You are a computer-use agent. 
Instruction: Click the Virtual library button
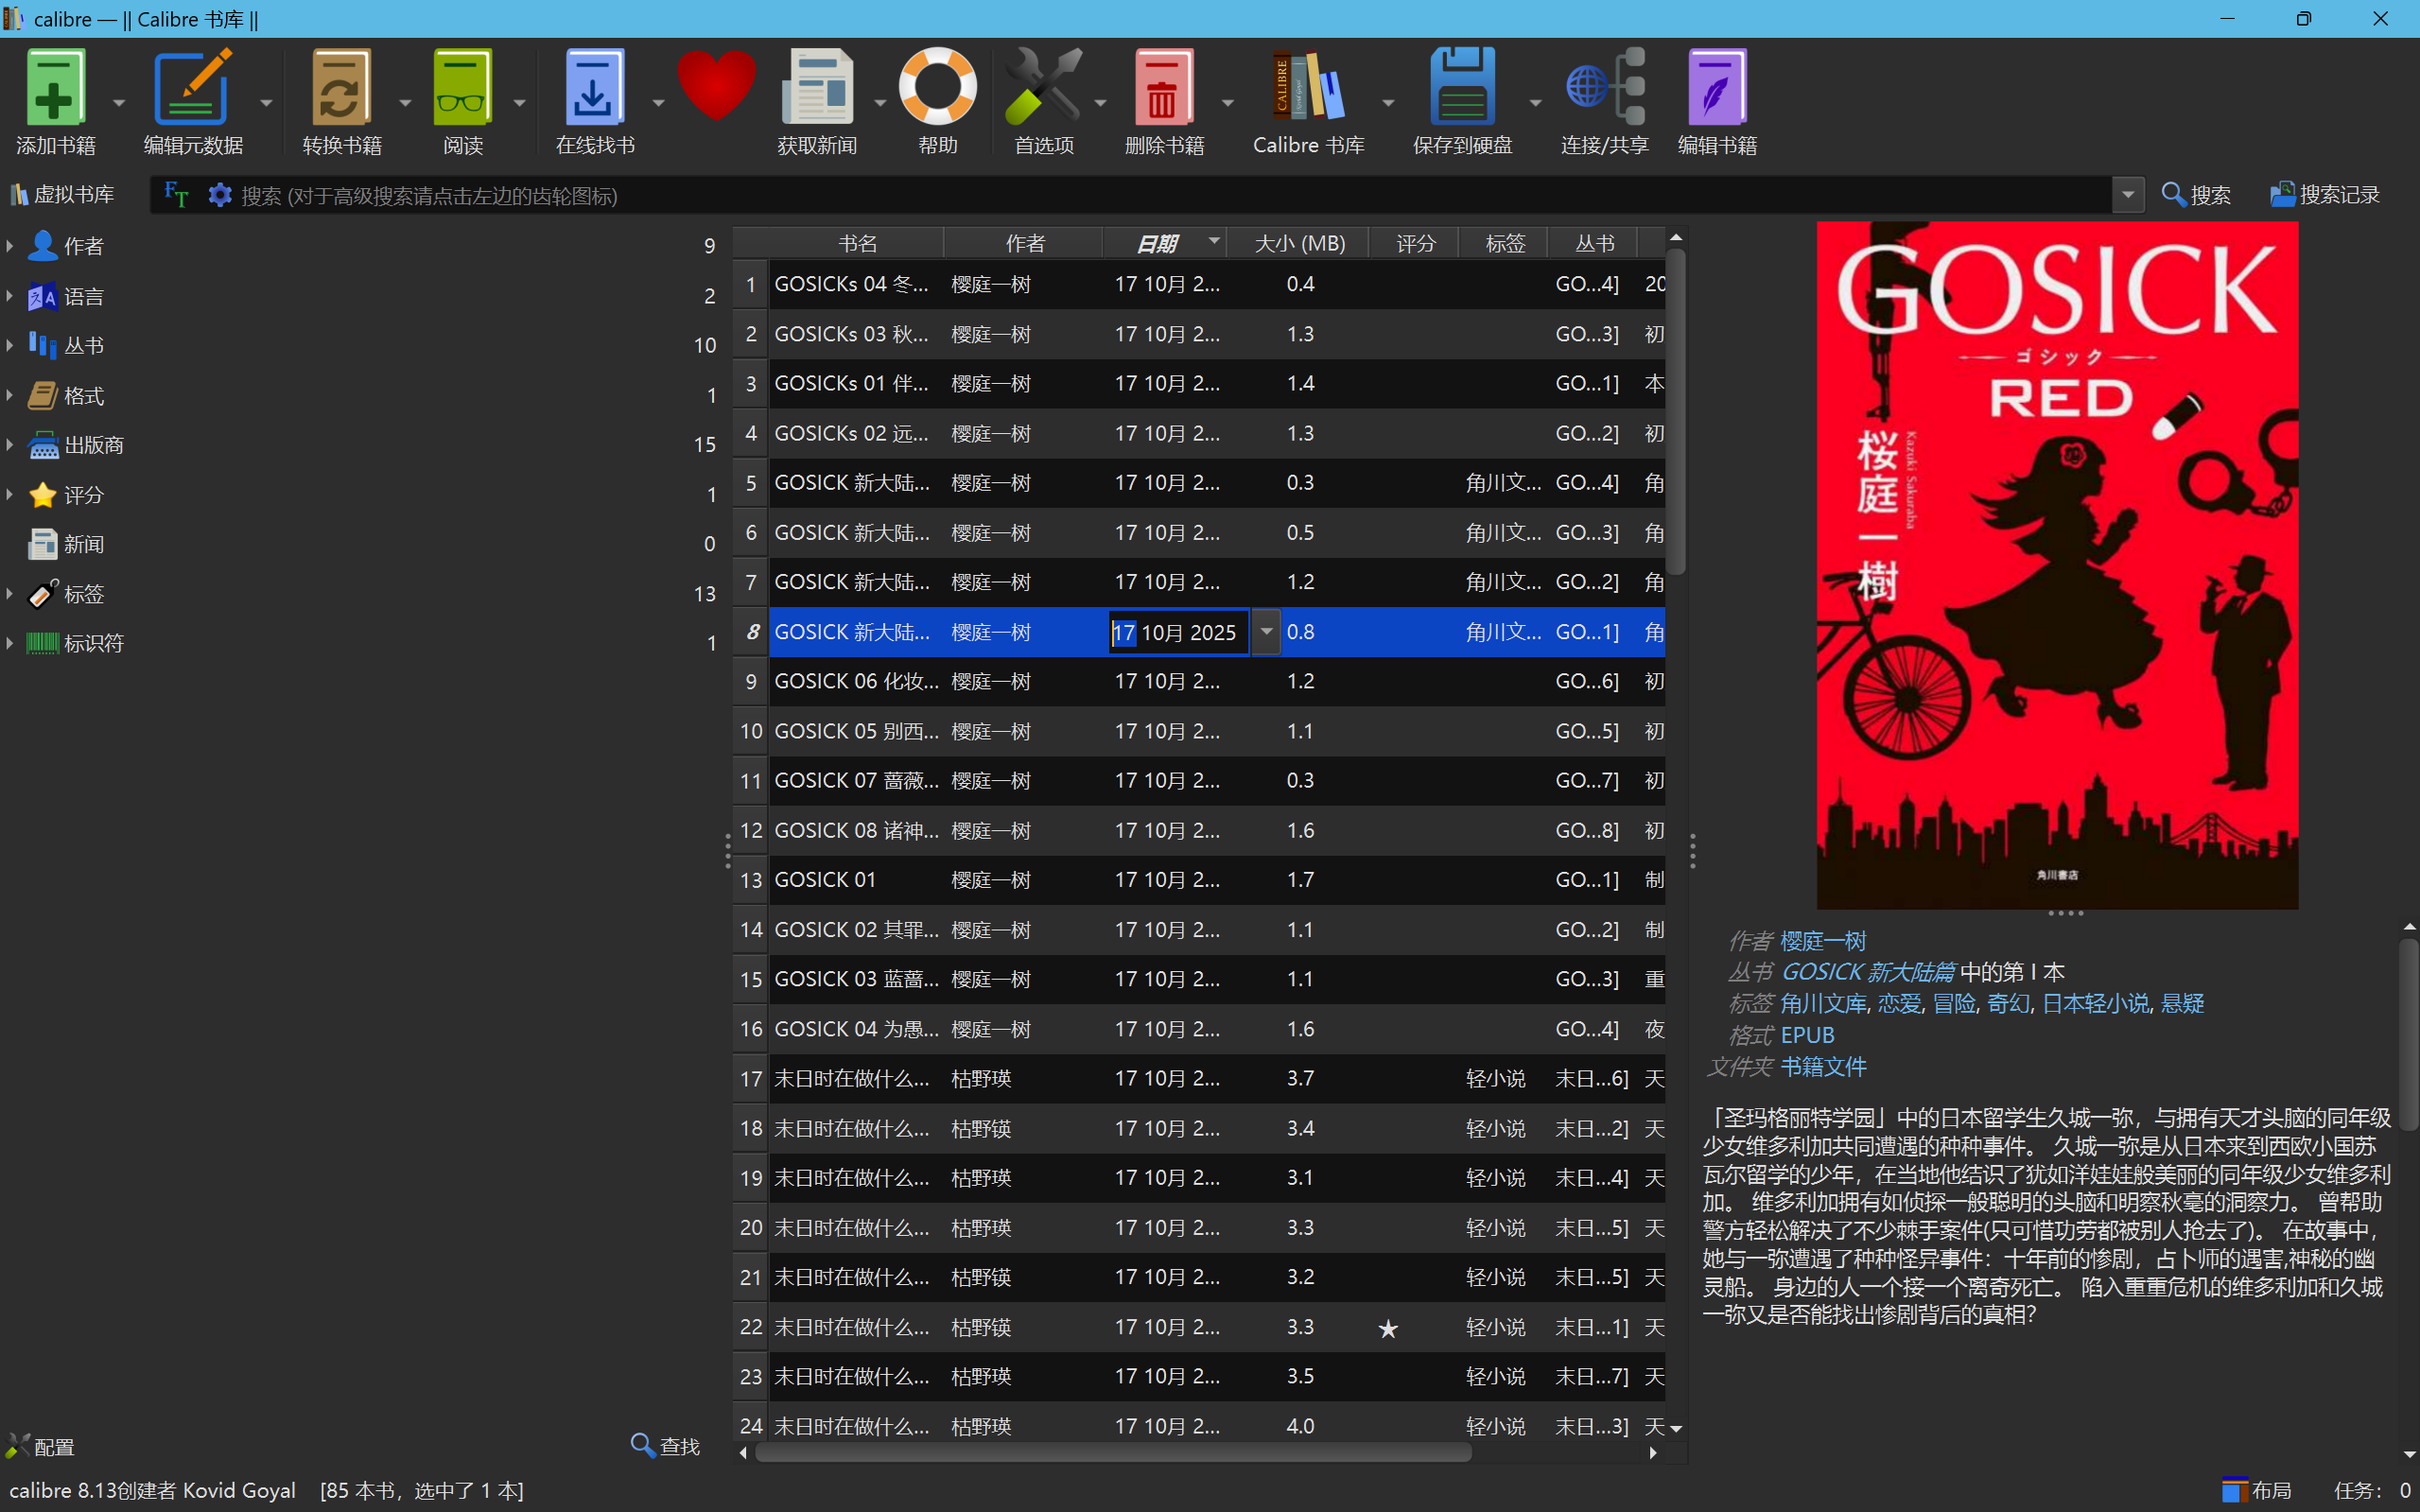click(x=62, y=195)
